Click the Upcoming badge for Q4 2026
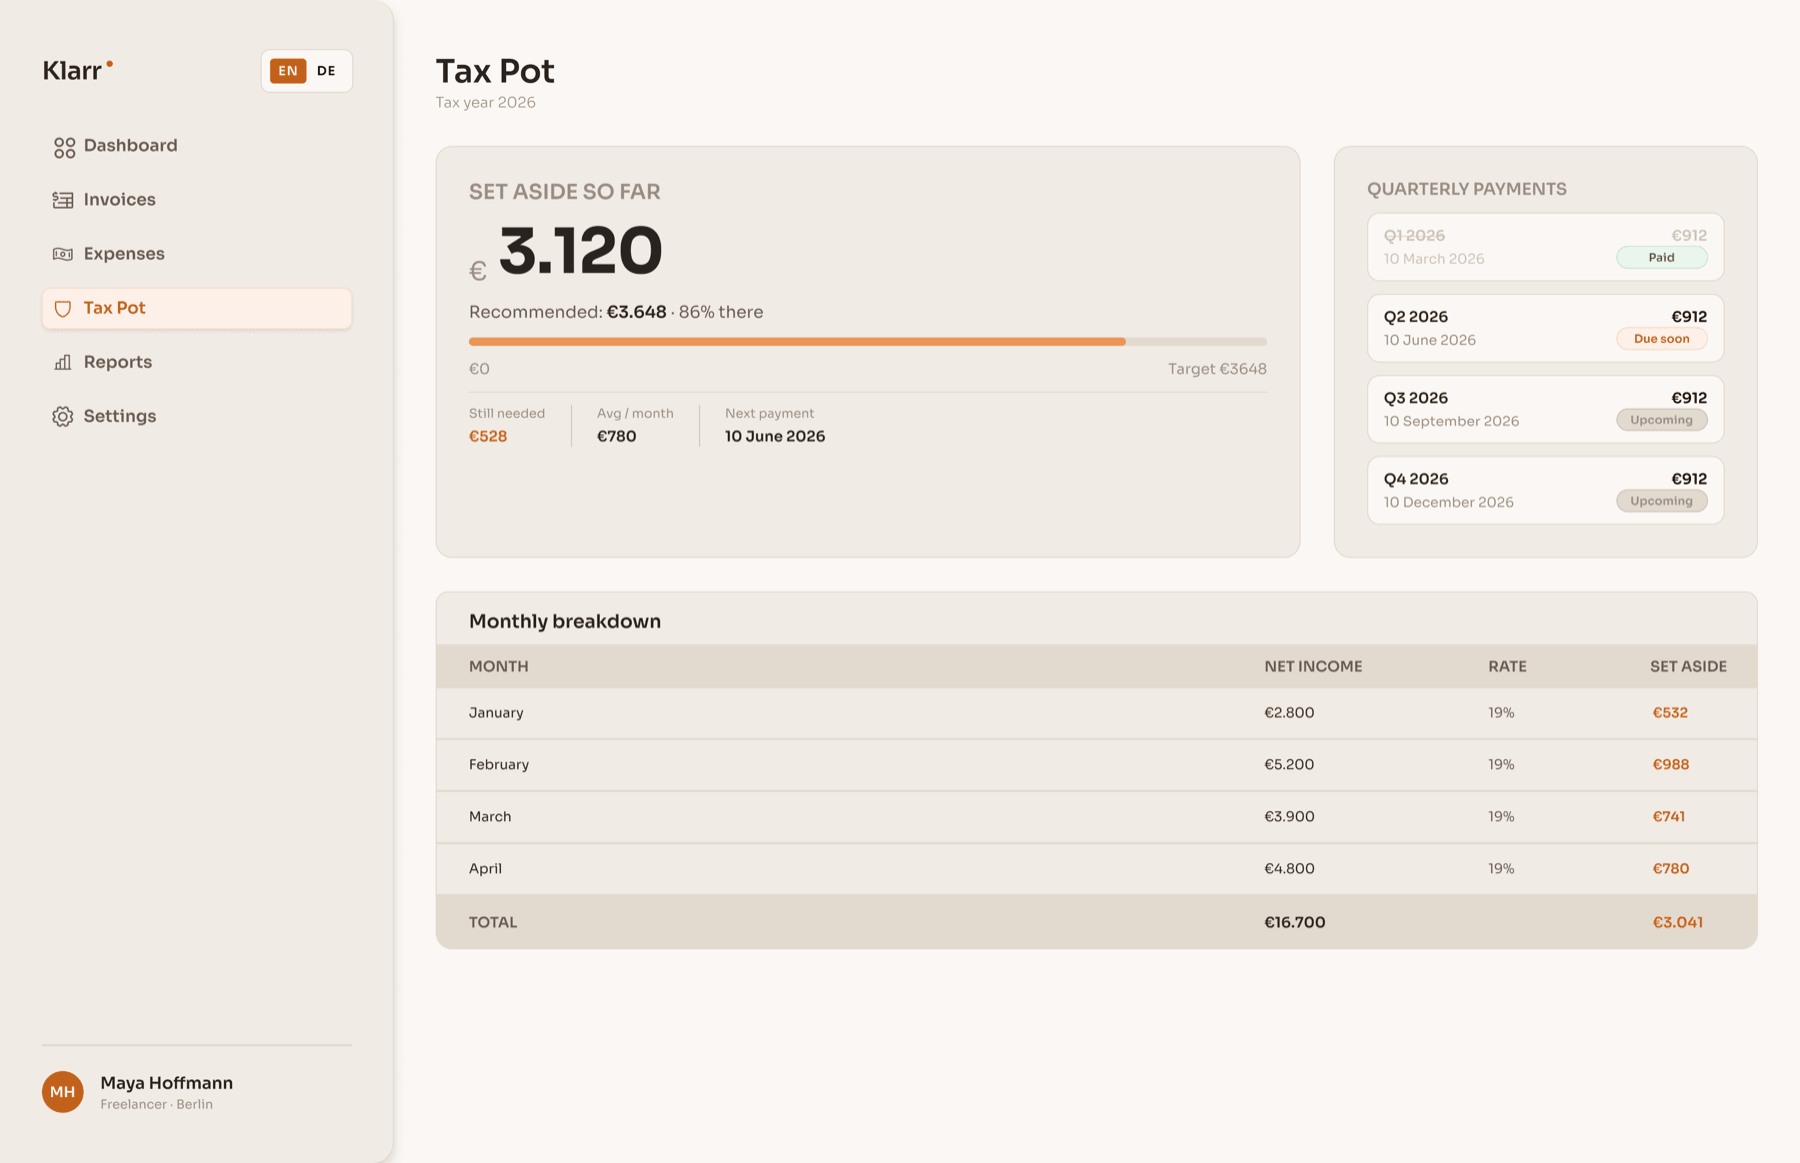 1661,500
